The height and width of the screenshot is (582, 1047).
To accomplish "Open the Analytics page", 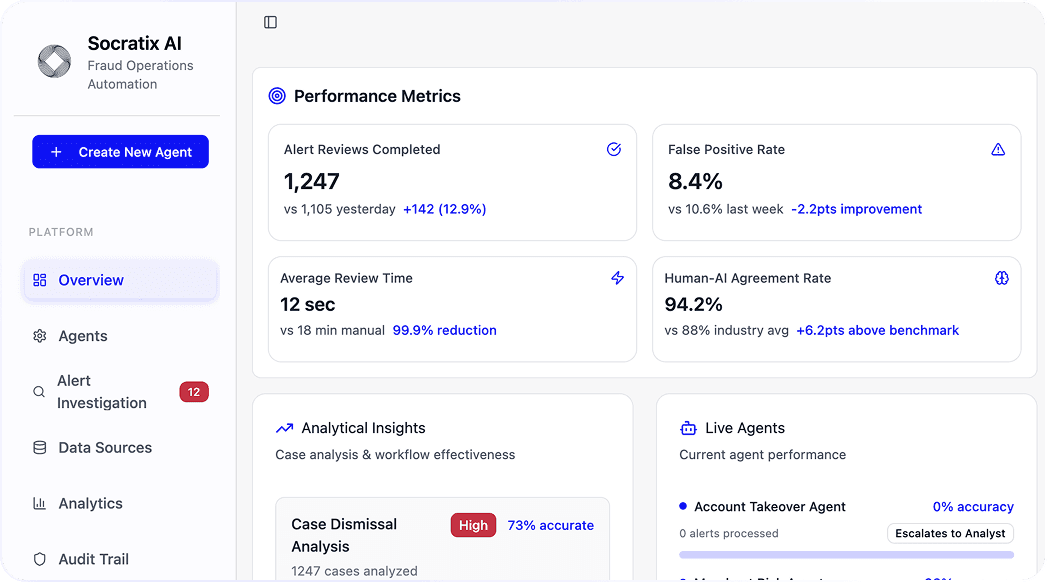I will 90,504.
